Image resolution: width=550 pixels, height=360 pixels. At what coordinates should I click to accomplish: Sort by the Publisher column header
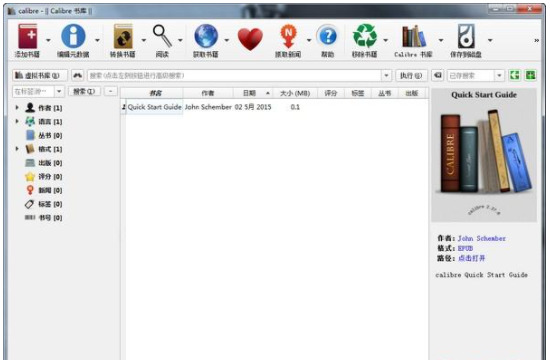tap(412, 93)
